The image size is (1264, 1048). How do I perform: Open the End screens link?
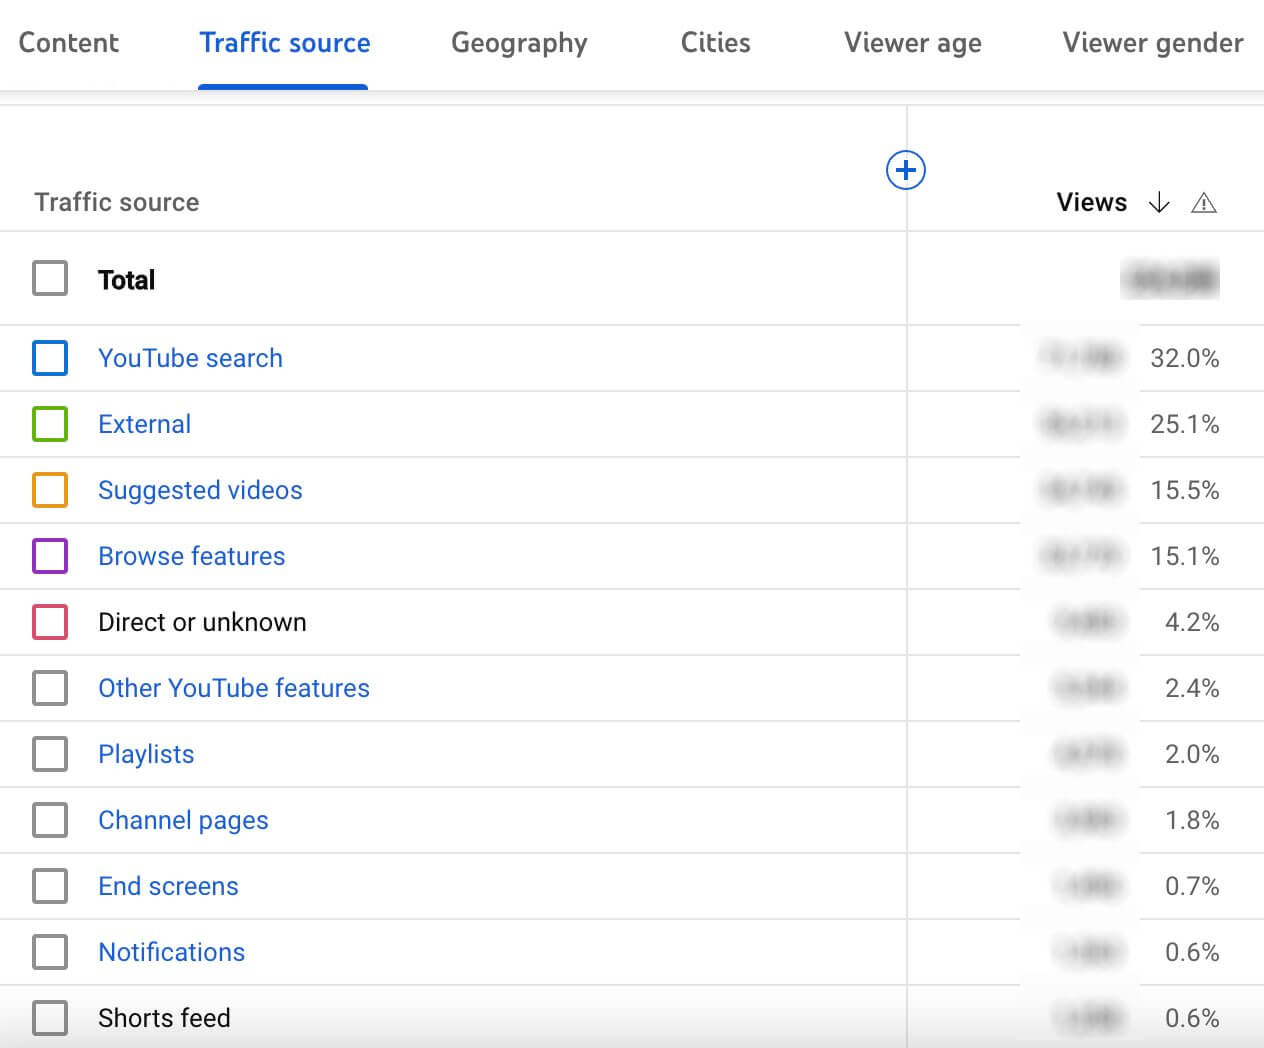(x=168, y=886)
